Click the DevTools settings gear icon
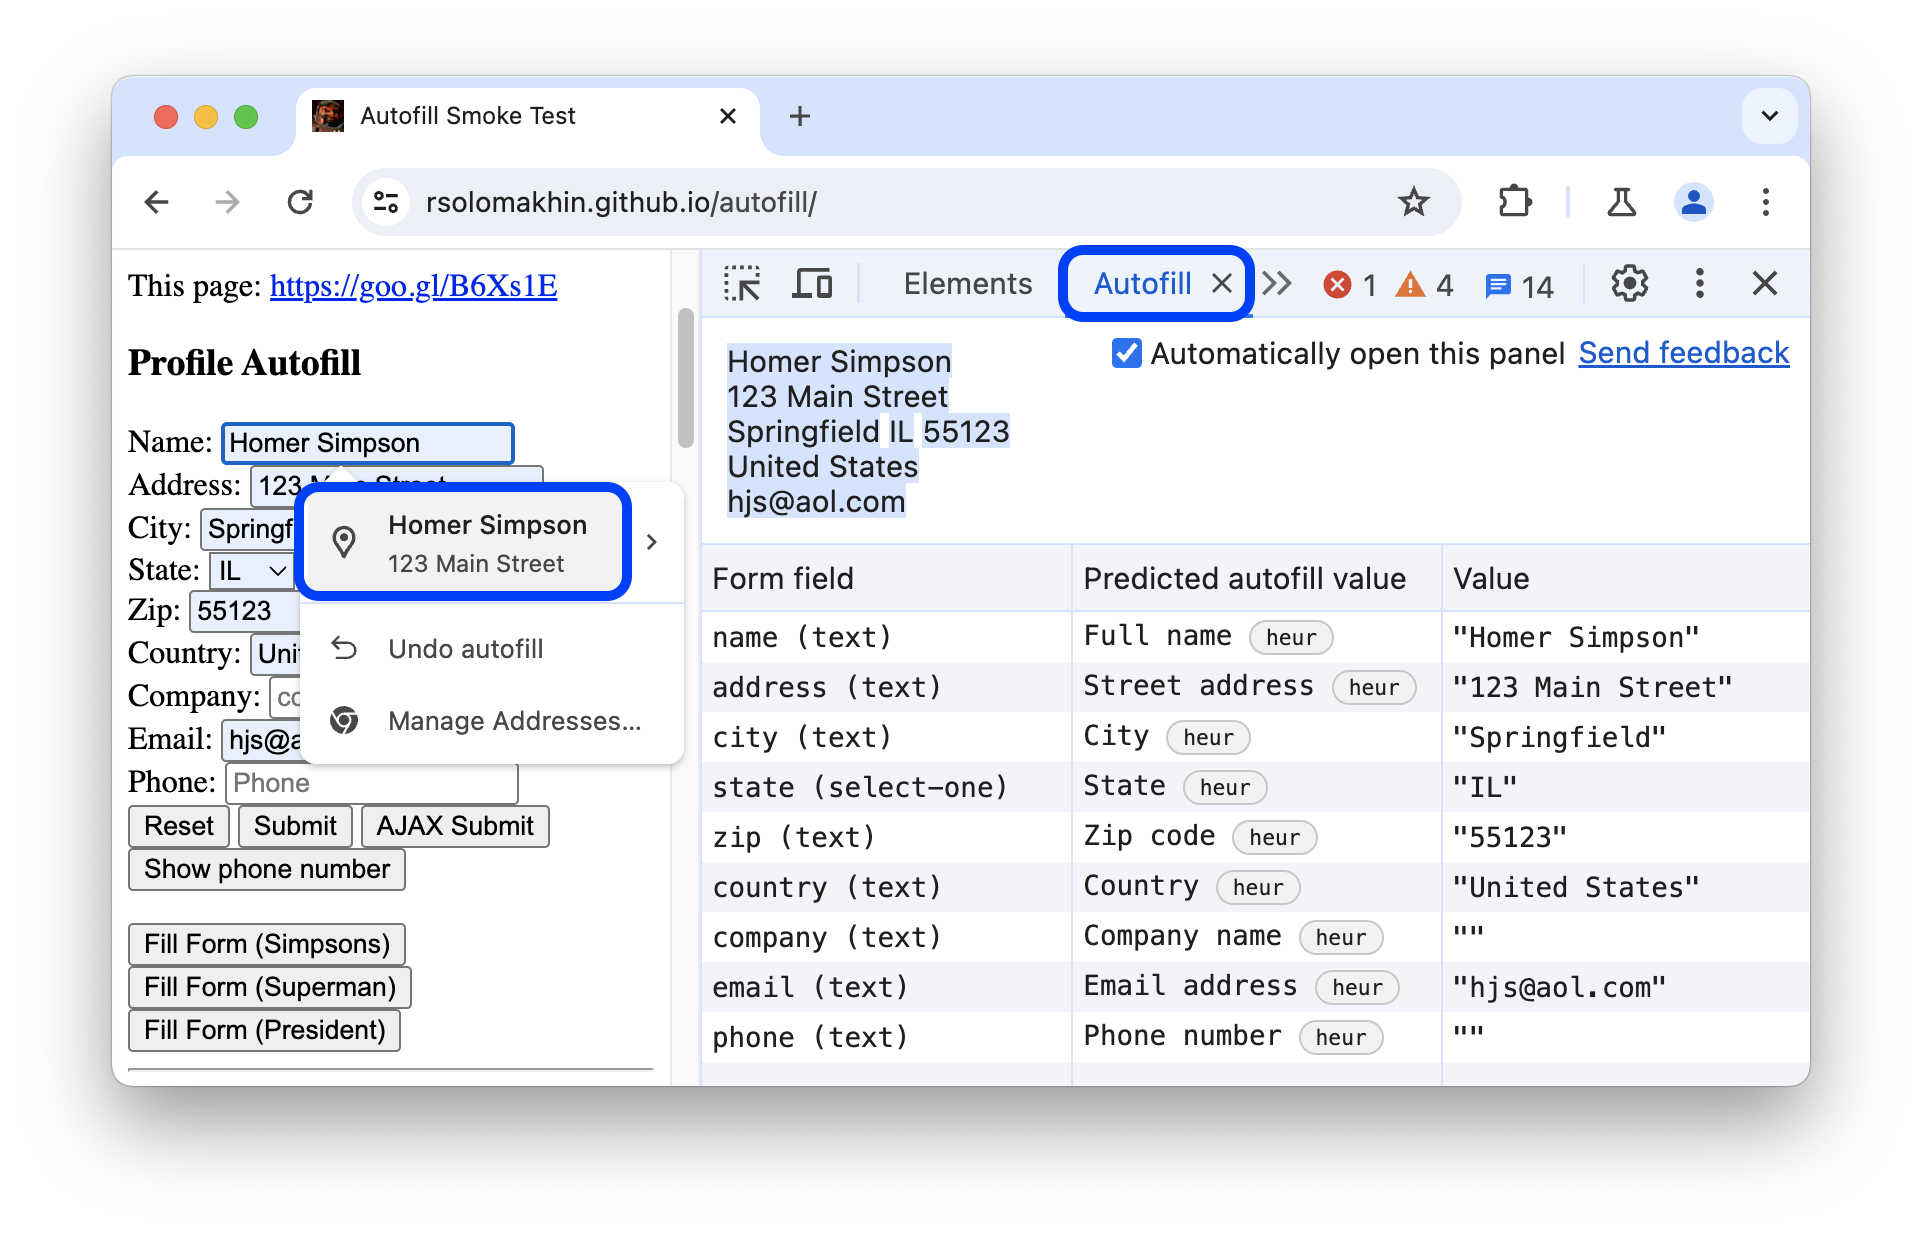 [1631, 283]
